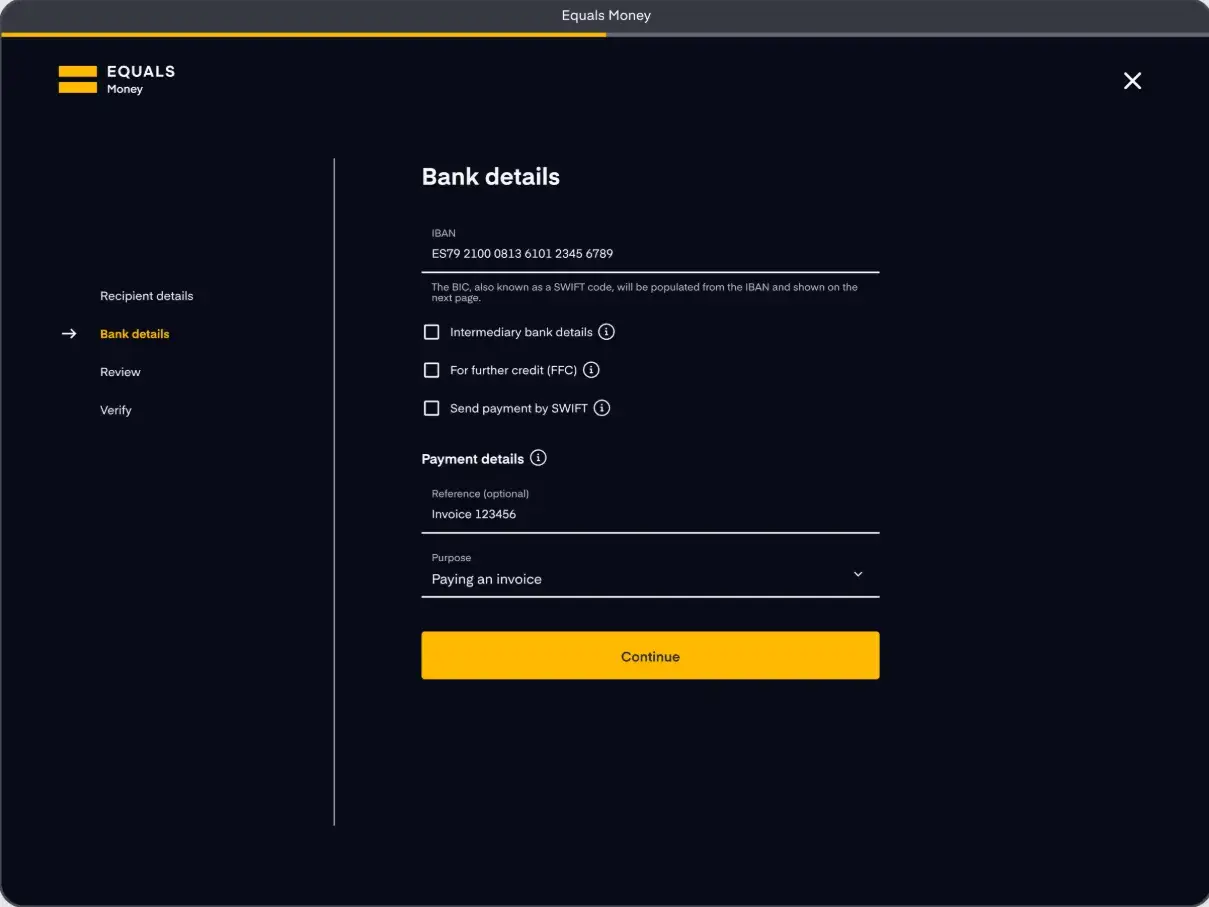This screenshot has width=1209, height=907.
Task: Check the Send payment by SWIFT box
Action: (x=432, y=408)
